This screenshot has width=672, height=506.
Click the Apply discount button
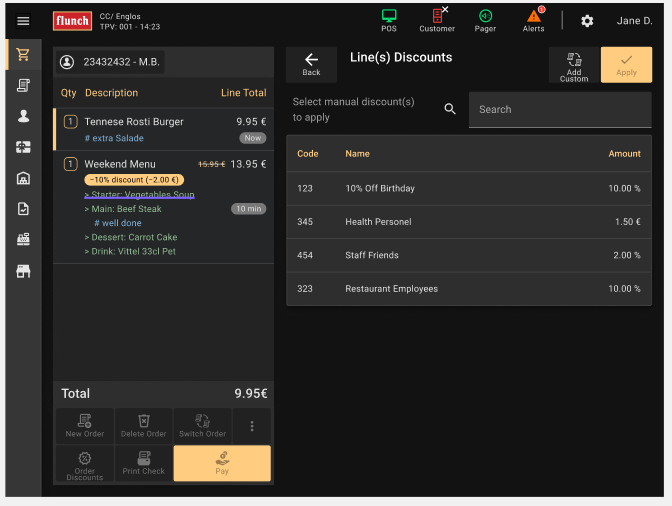point(626,65)
